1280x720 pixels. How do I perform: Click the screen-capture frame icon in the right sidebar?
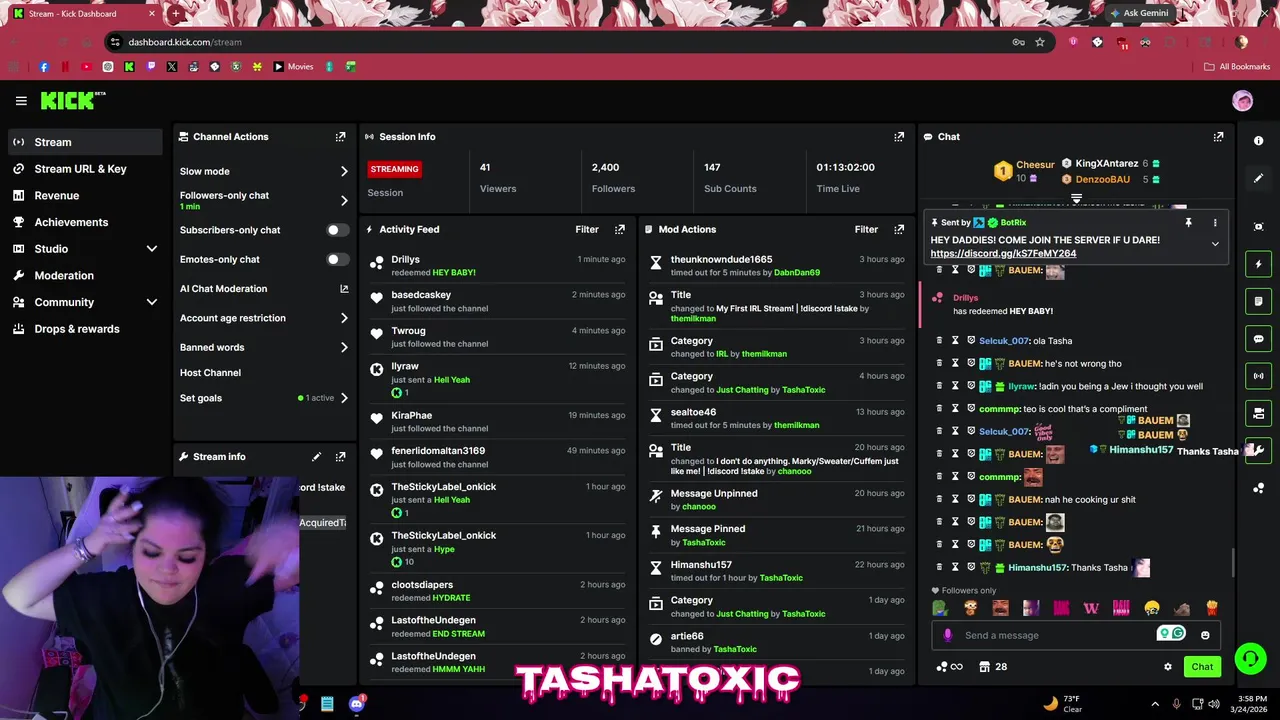pyautogui.click(x=1258, y=227)
